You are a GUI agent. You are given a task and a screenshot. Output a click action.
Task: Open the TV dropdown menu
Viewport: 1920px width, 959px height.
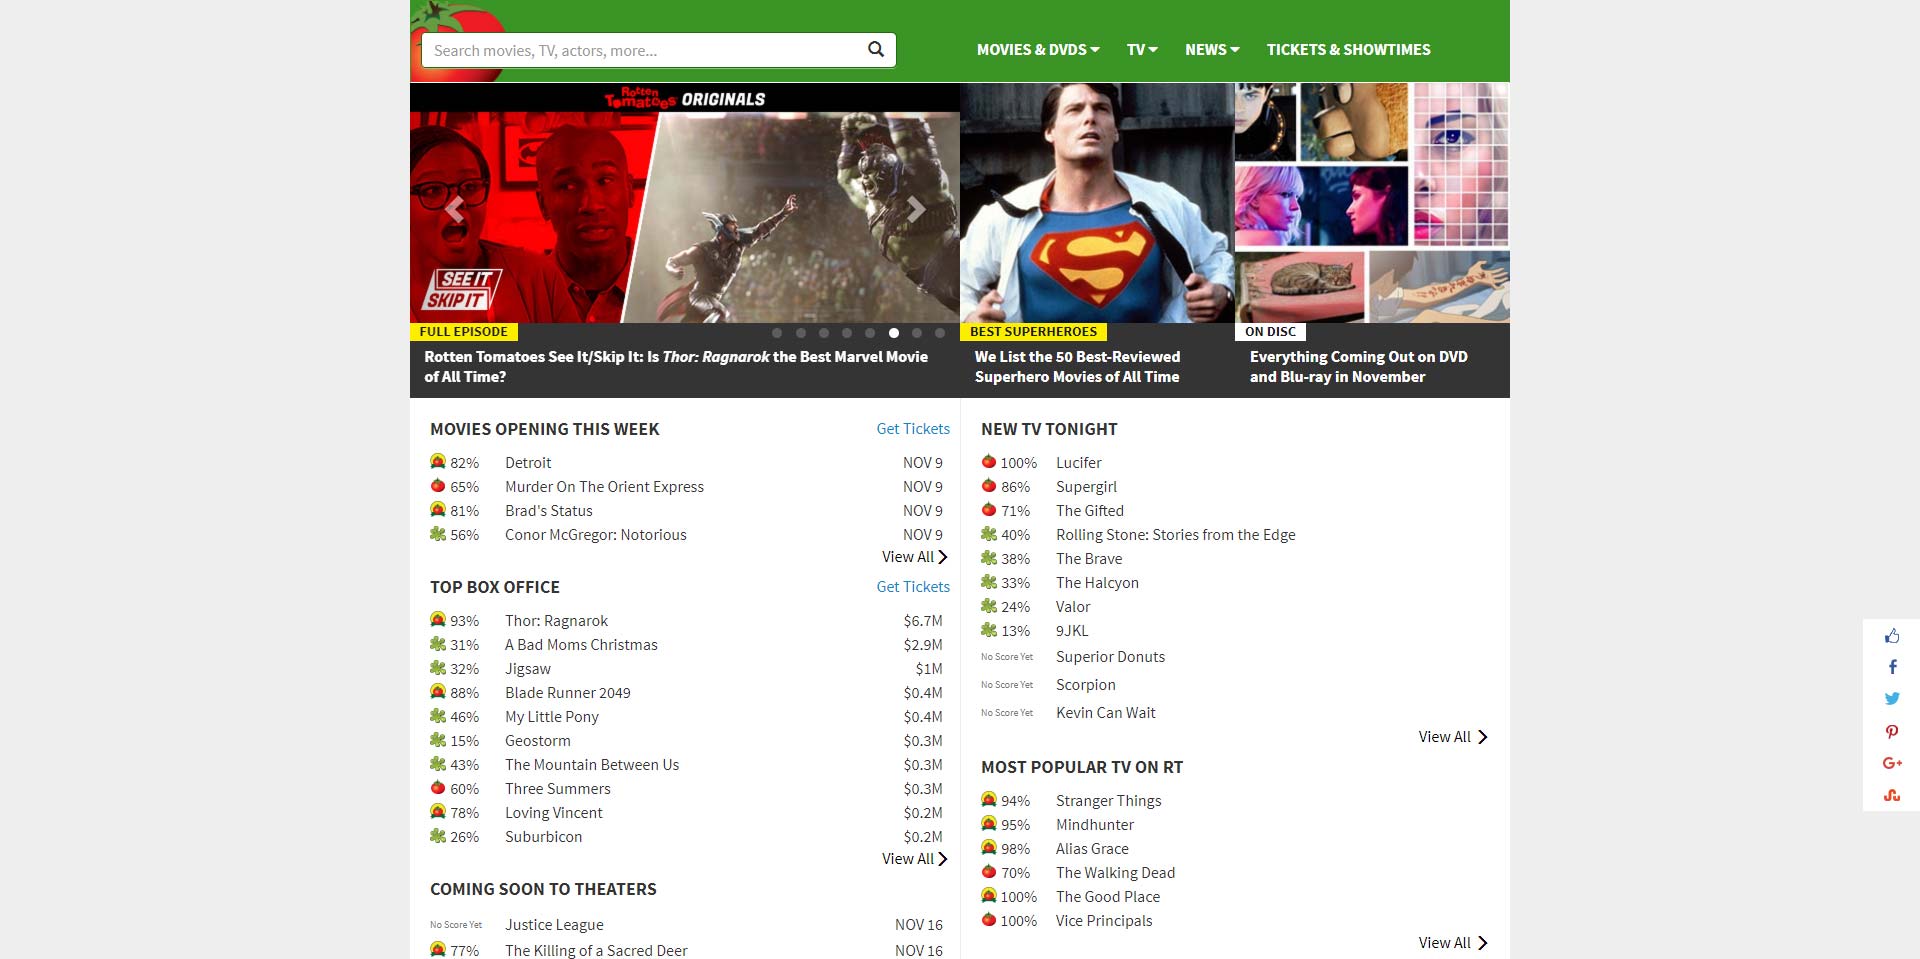[x=1141, y=49]
